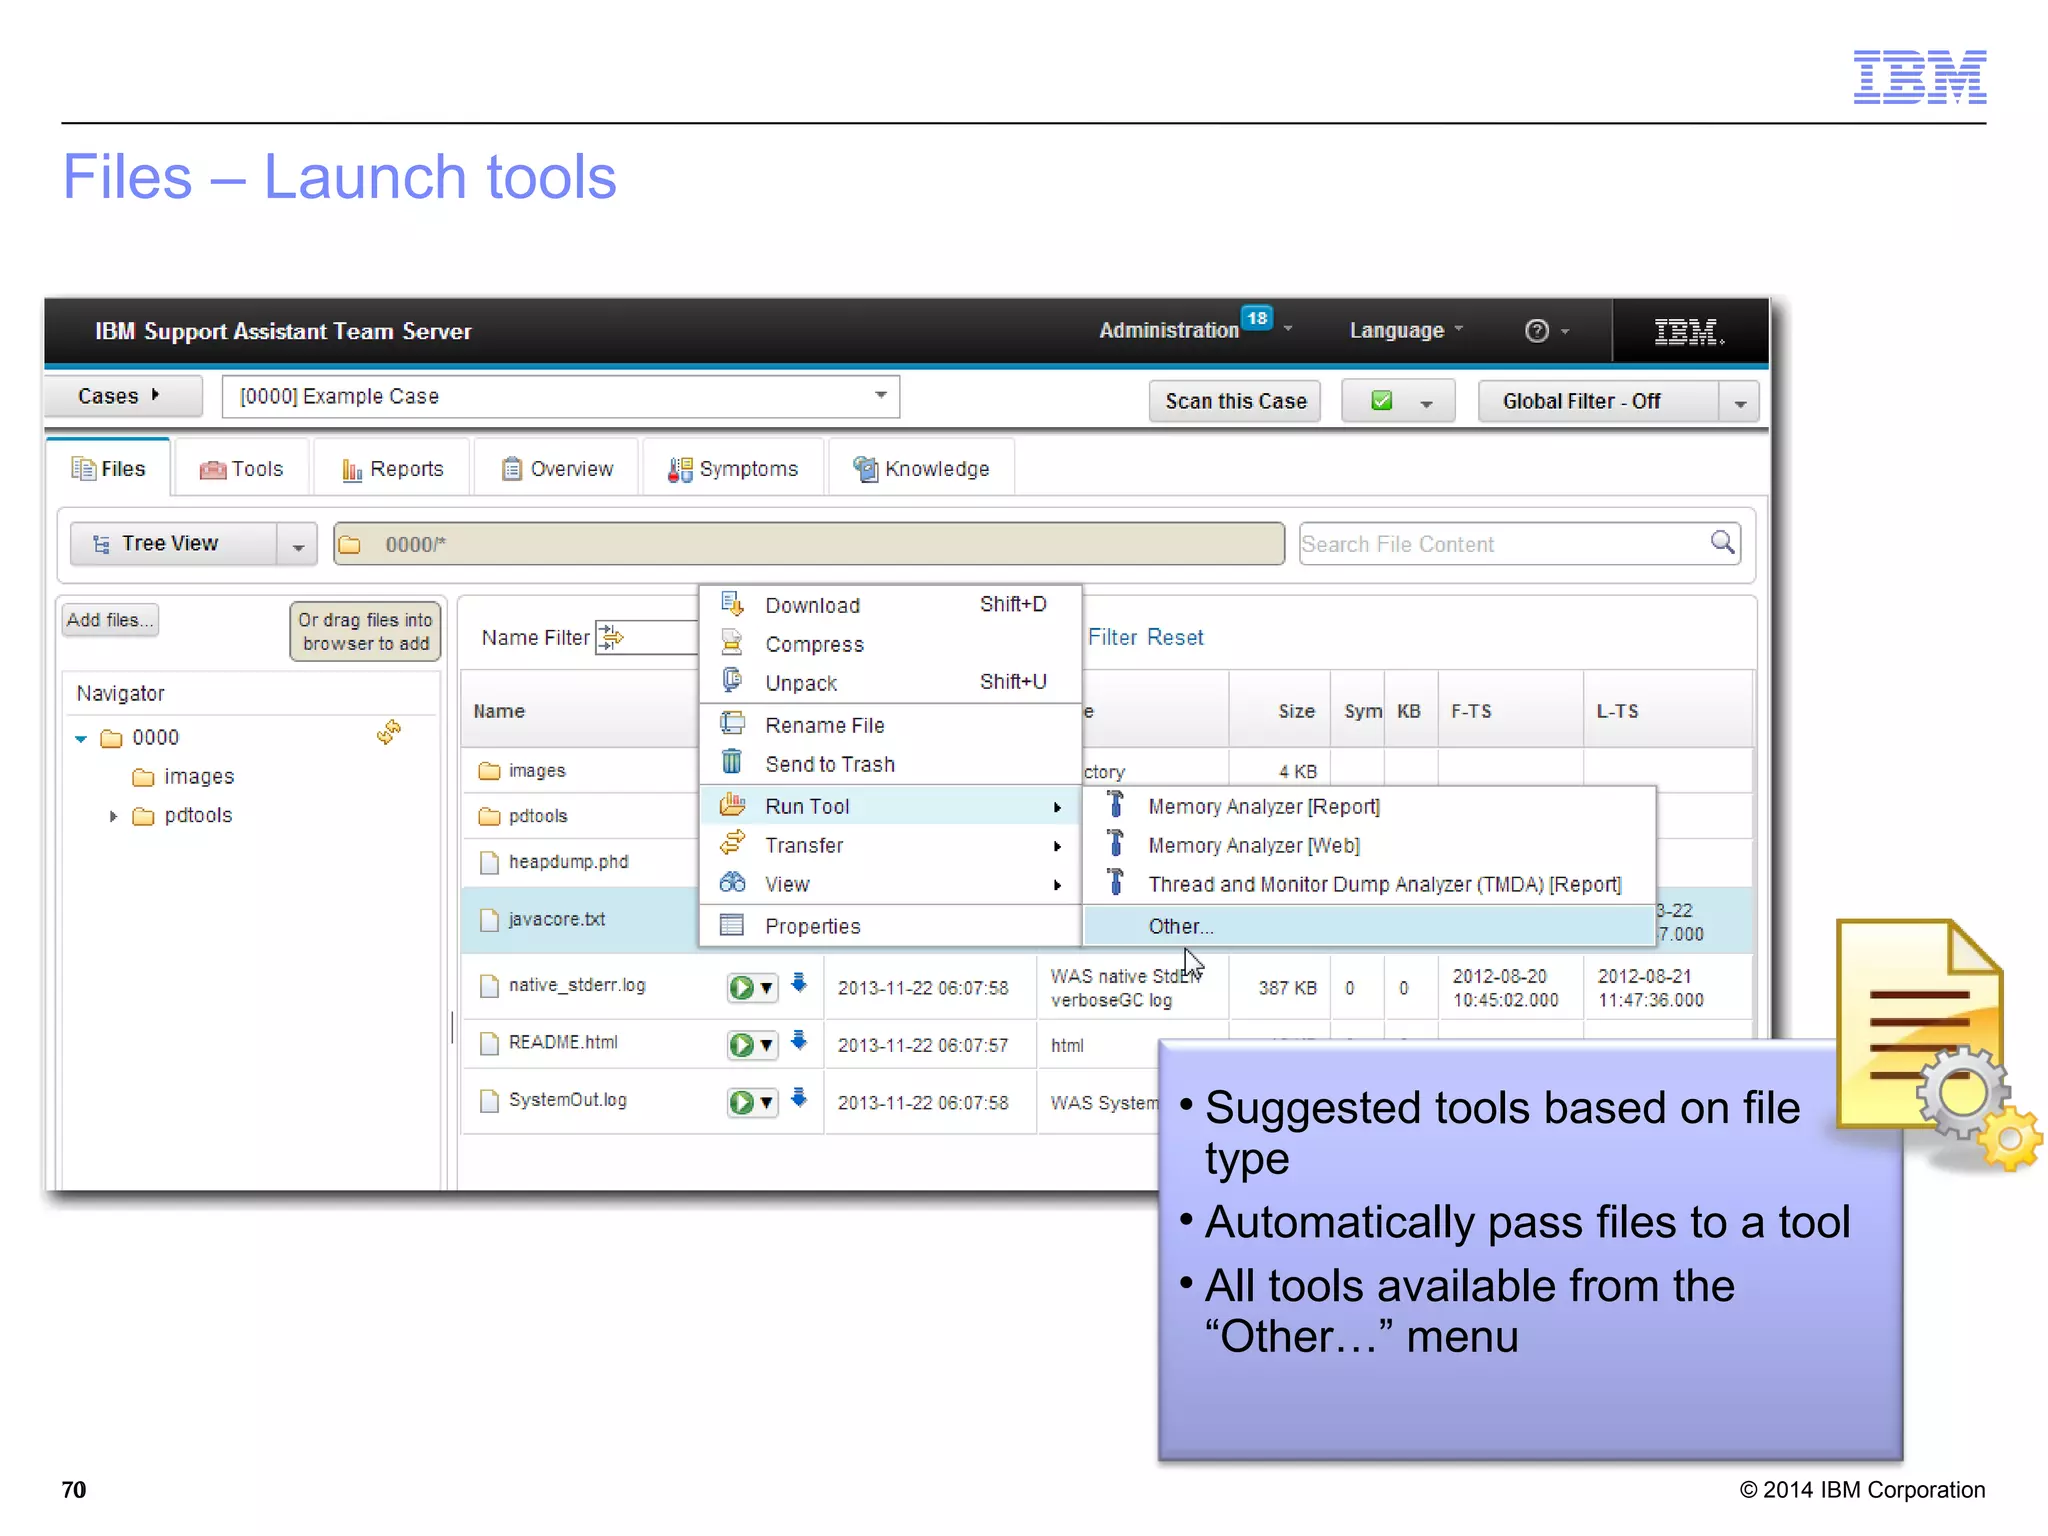
Task: Click green run button for README.html
Action: click(x=742, y=1045)
